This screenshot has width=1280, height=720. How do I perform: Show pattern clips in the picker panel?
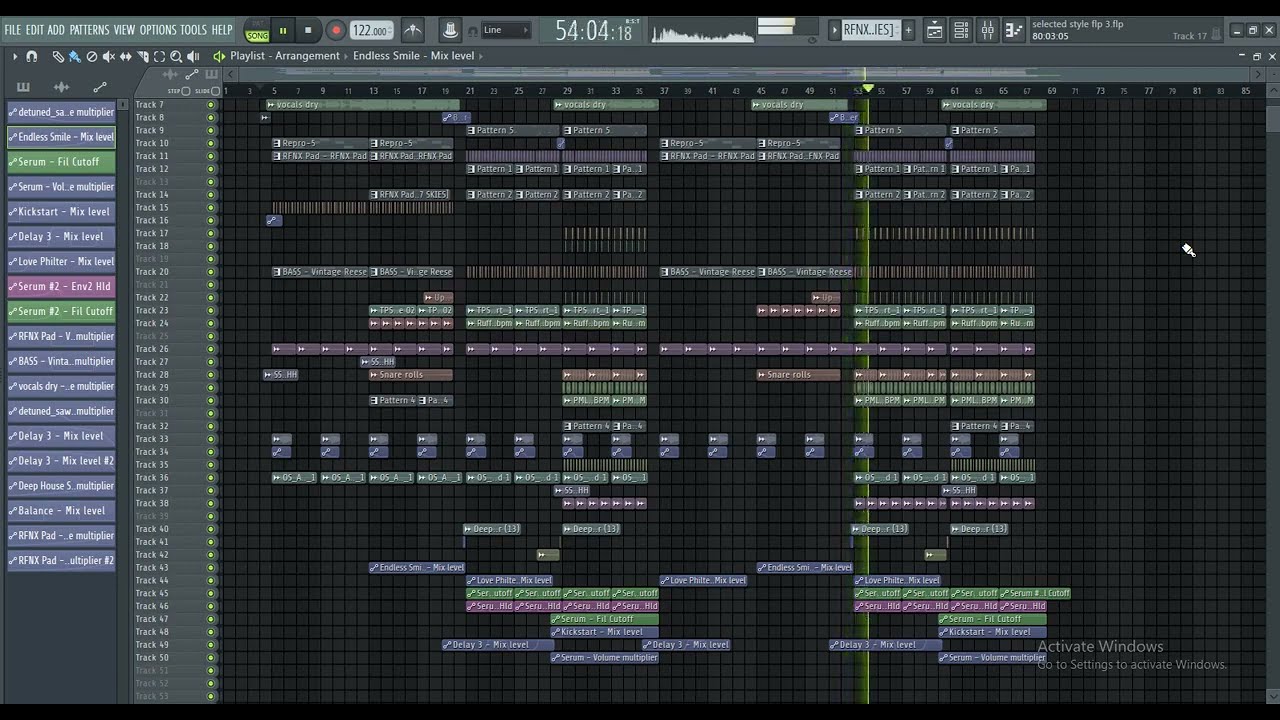point(24,87)
